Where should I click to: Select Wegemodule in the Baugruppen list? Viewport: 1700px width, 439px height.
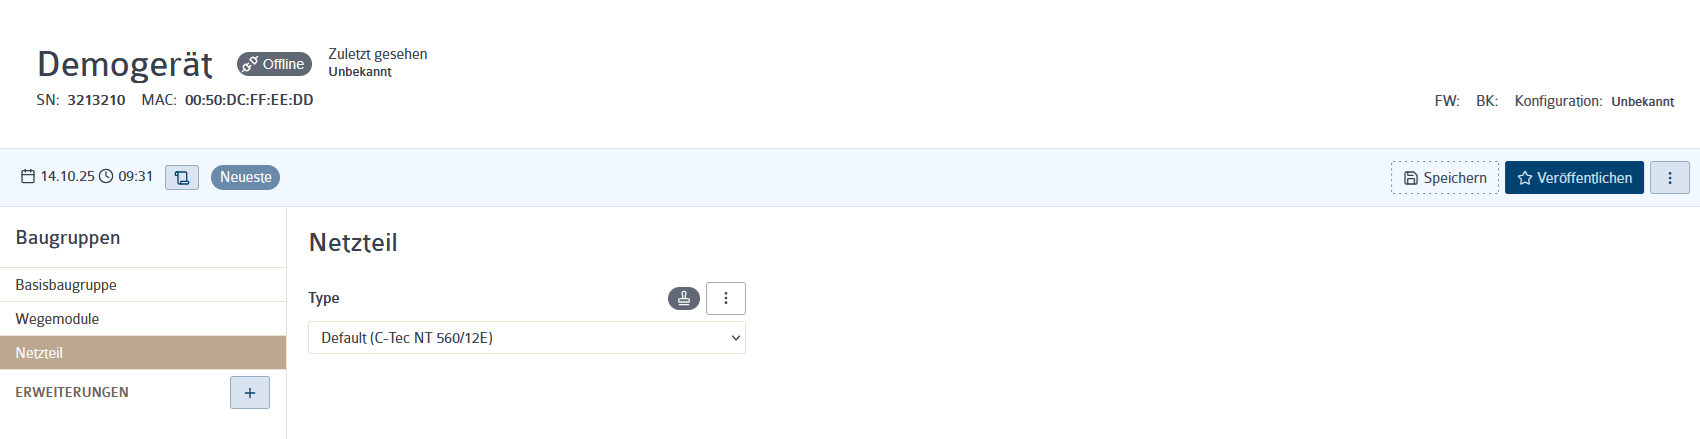(143, 319)
